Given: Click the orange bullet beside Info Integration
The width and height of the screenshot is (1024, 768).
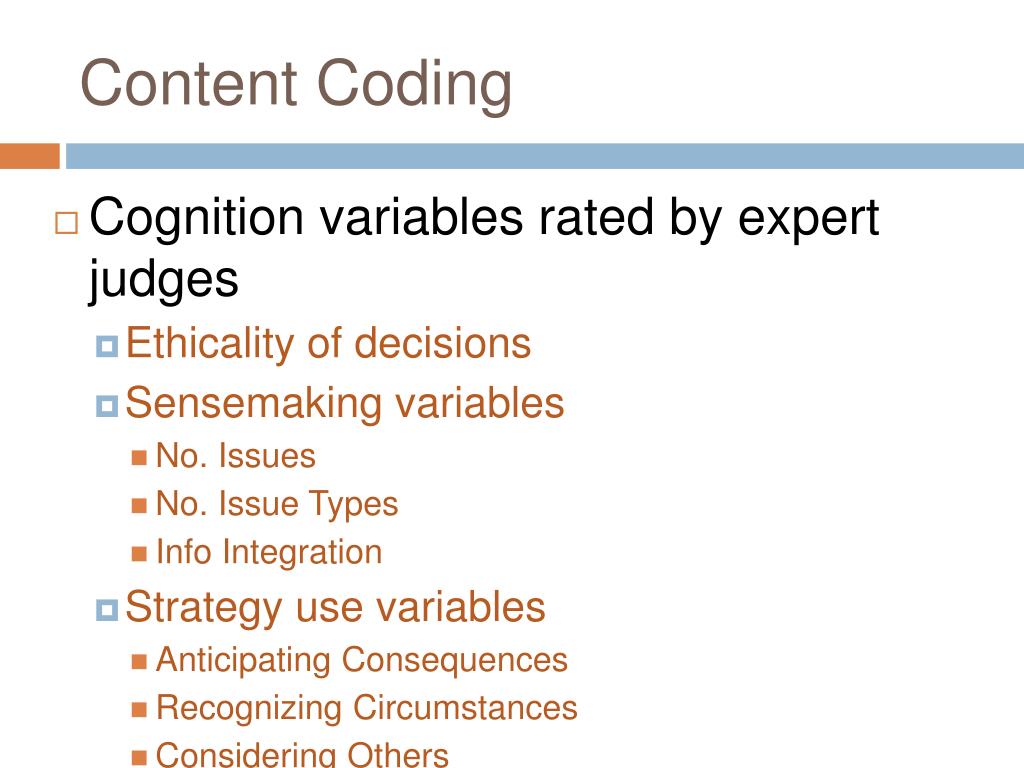Looking at the screenshot, I should pyautogui.click(x=139, y=553).
